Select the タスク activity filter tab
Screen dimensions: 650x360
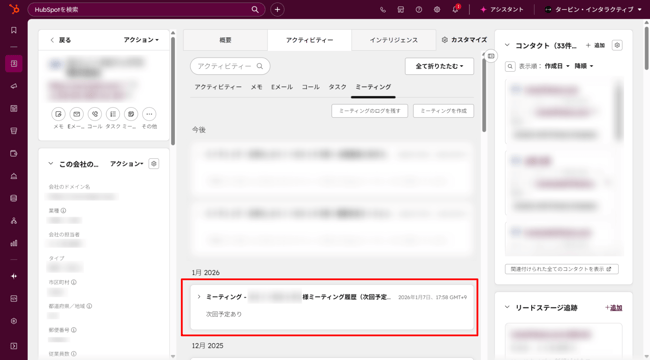pyautogui.click(x=337, y=87)
